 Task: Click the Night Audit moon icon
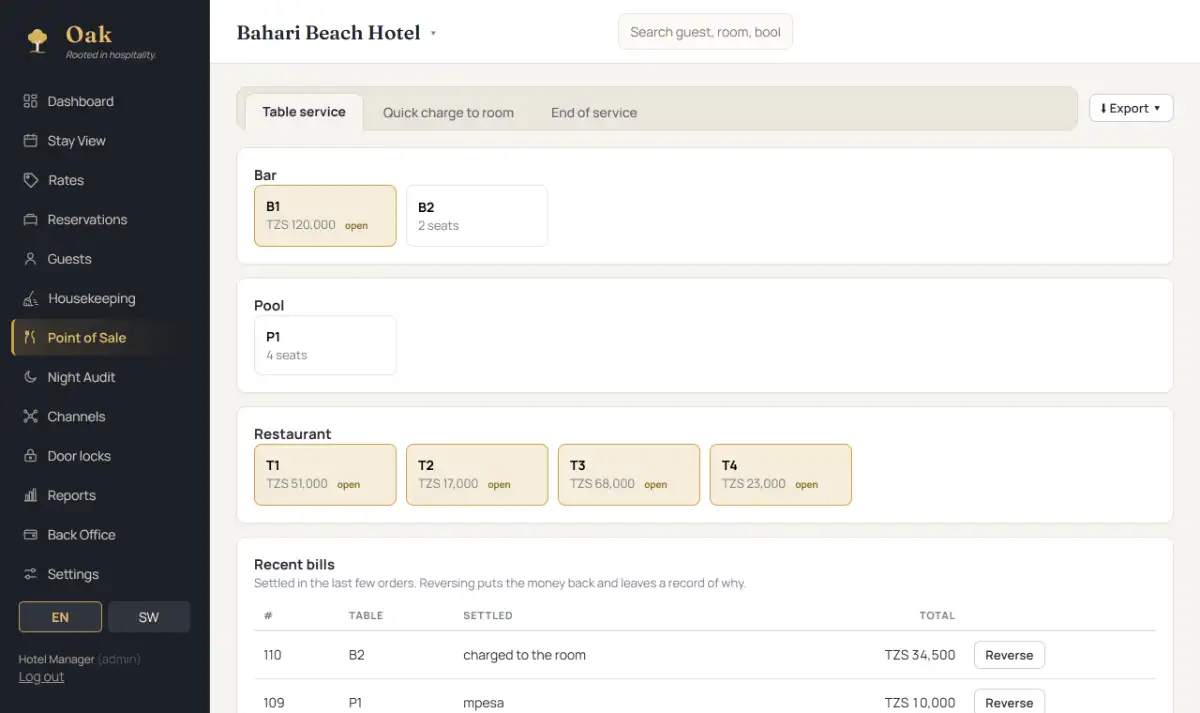(x=30, y=377)
